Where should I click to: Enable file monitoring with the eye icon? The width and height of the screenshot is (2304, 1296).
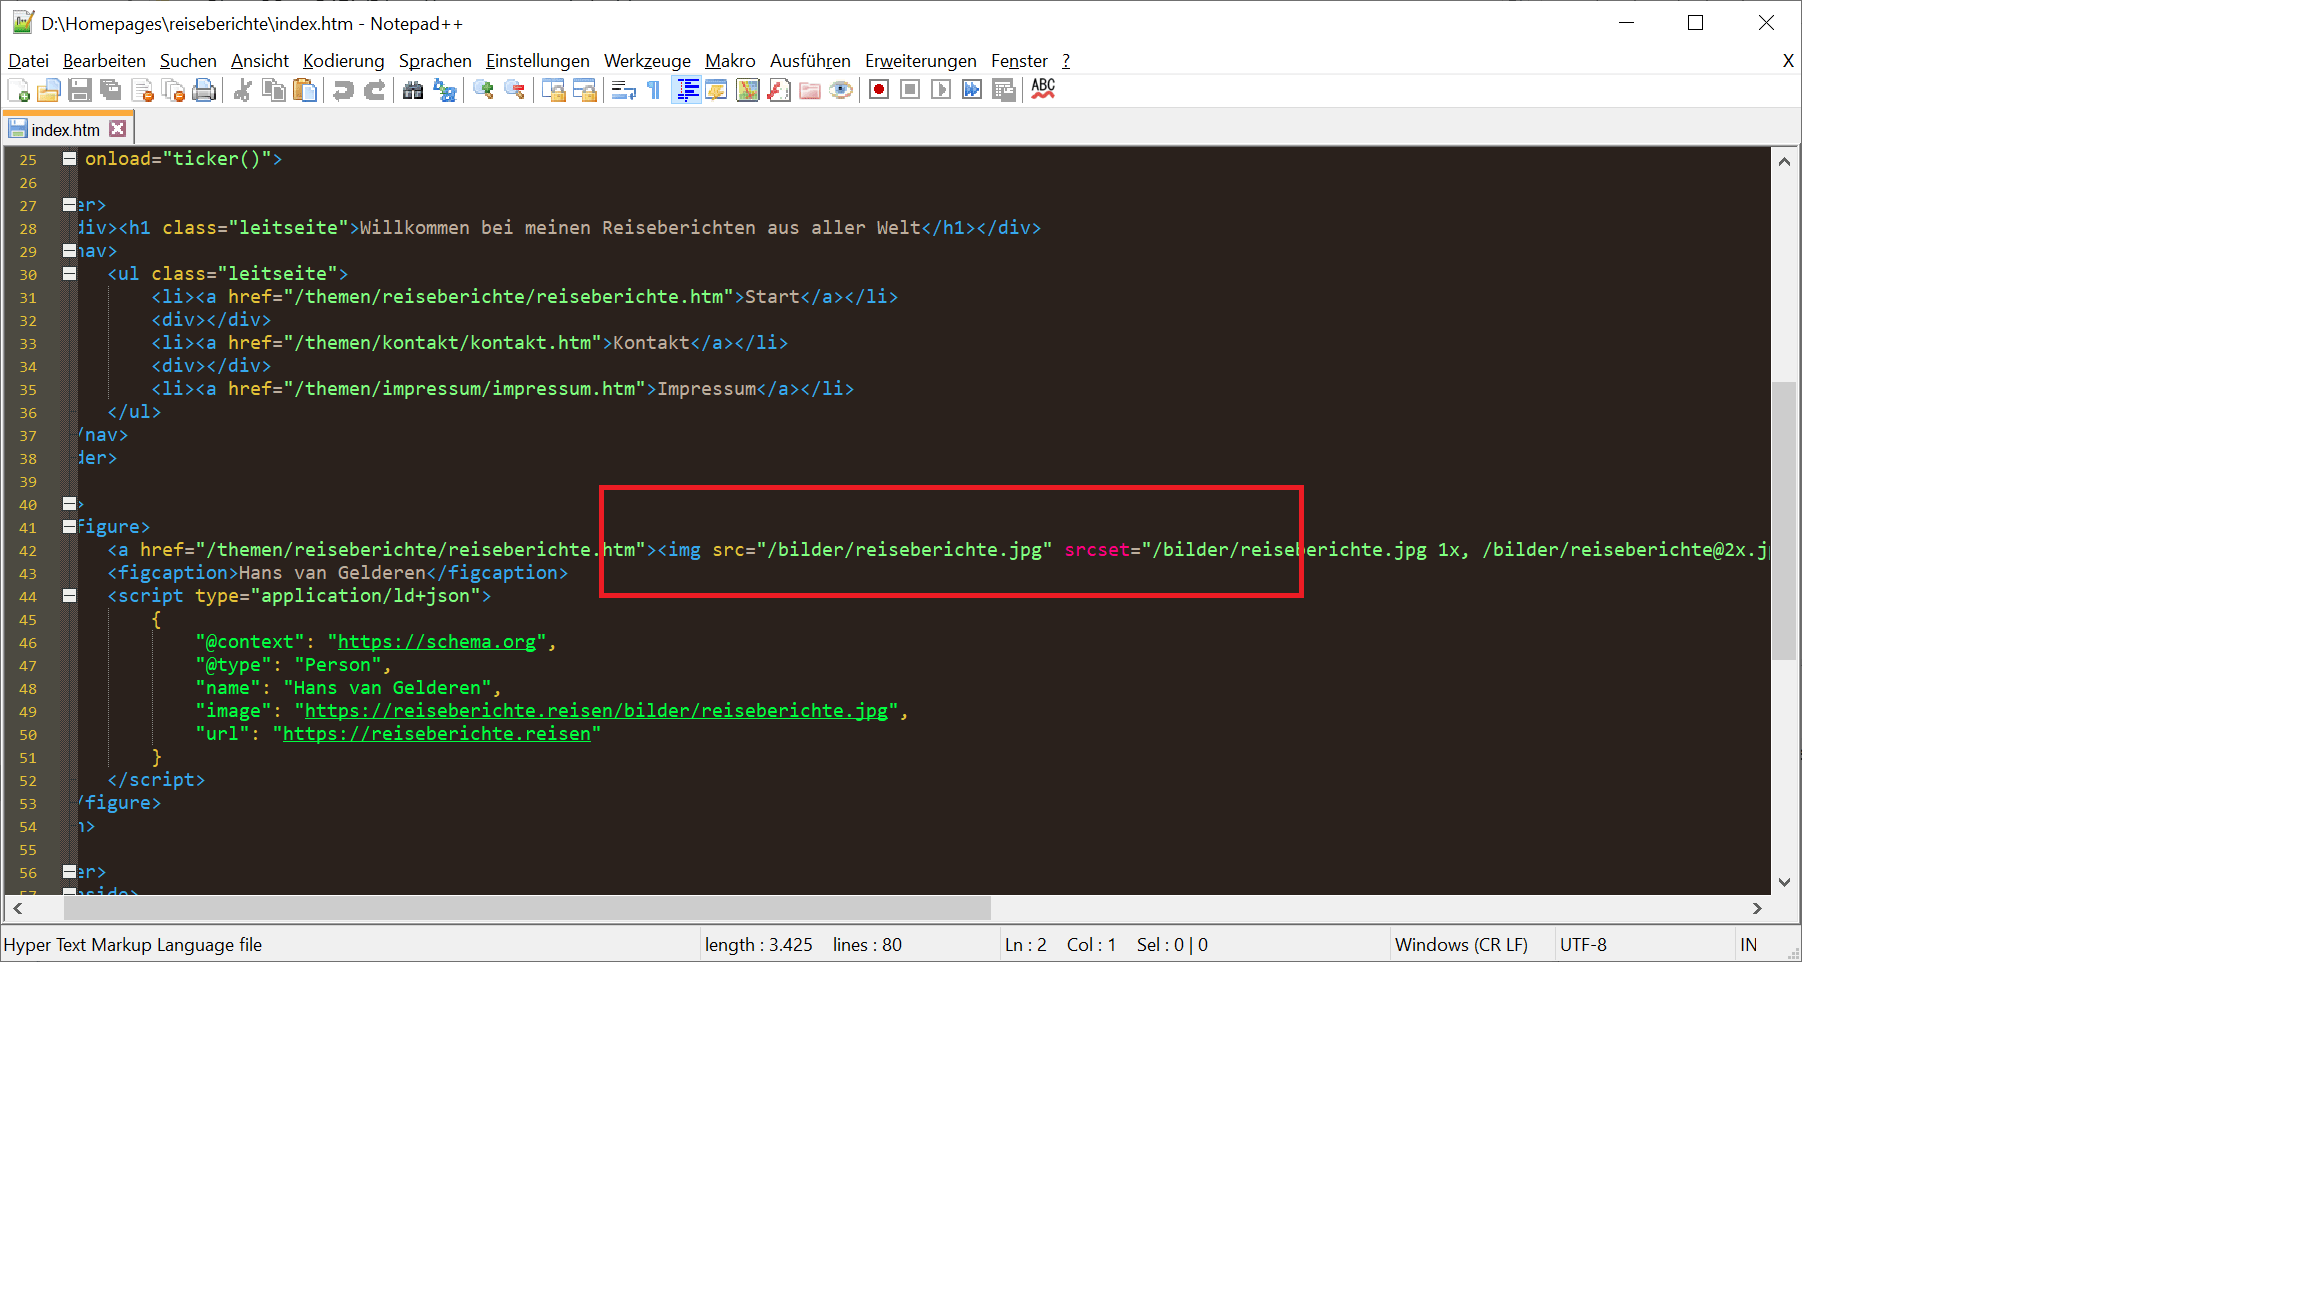(840, 90)
